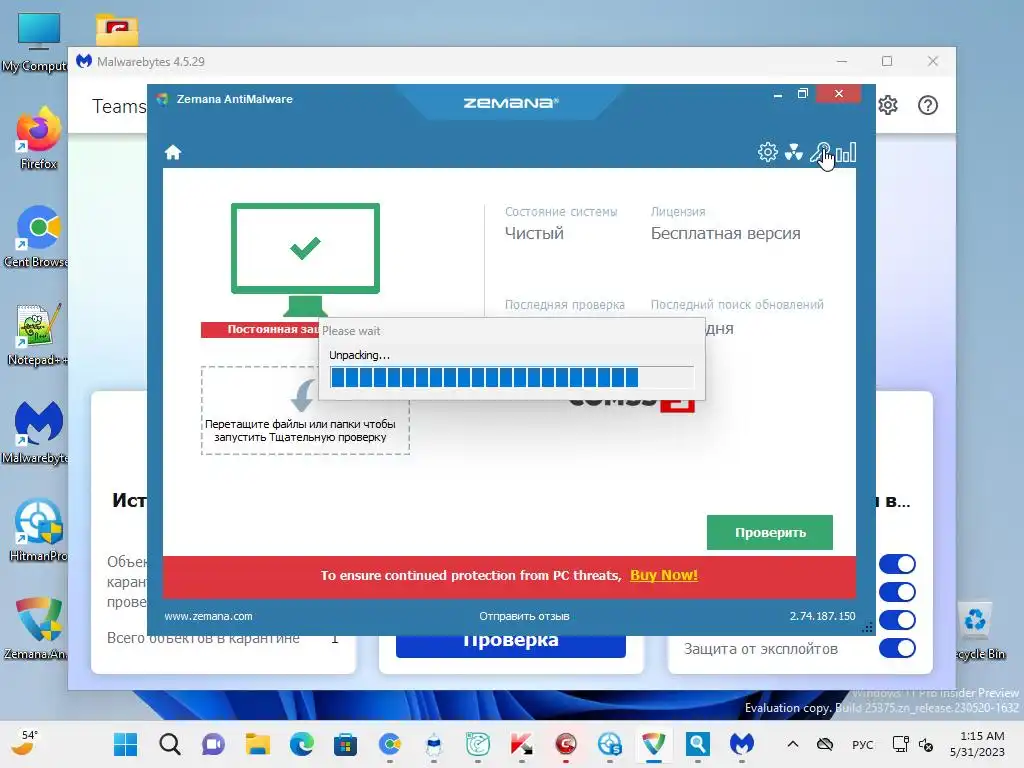
Task: Open the Windows Start menu
Action: click(x=125, y=744)
